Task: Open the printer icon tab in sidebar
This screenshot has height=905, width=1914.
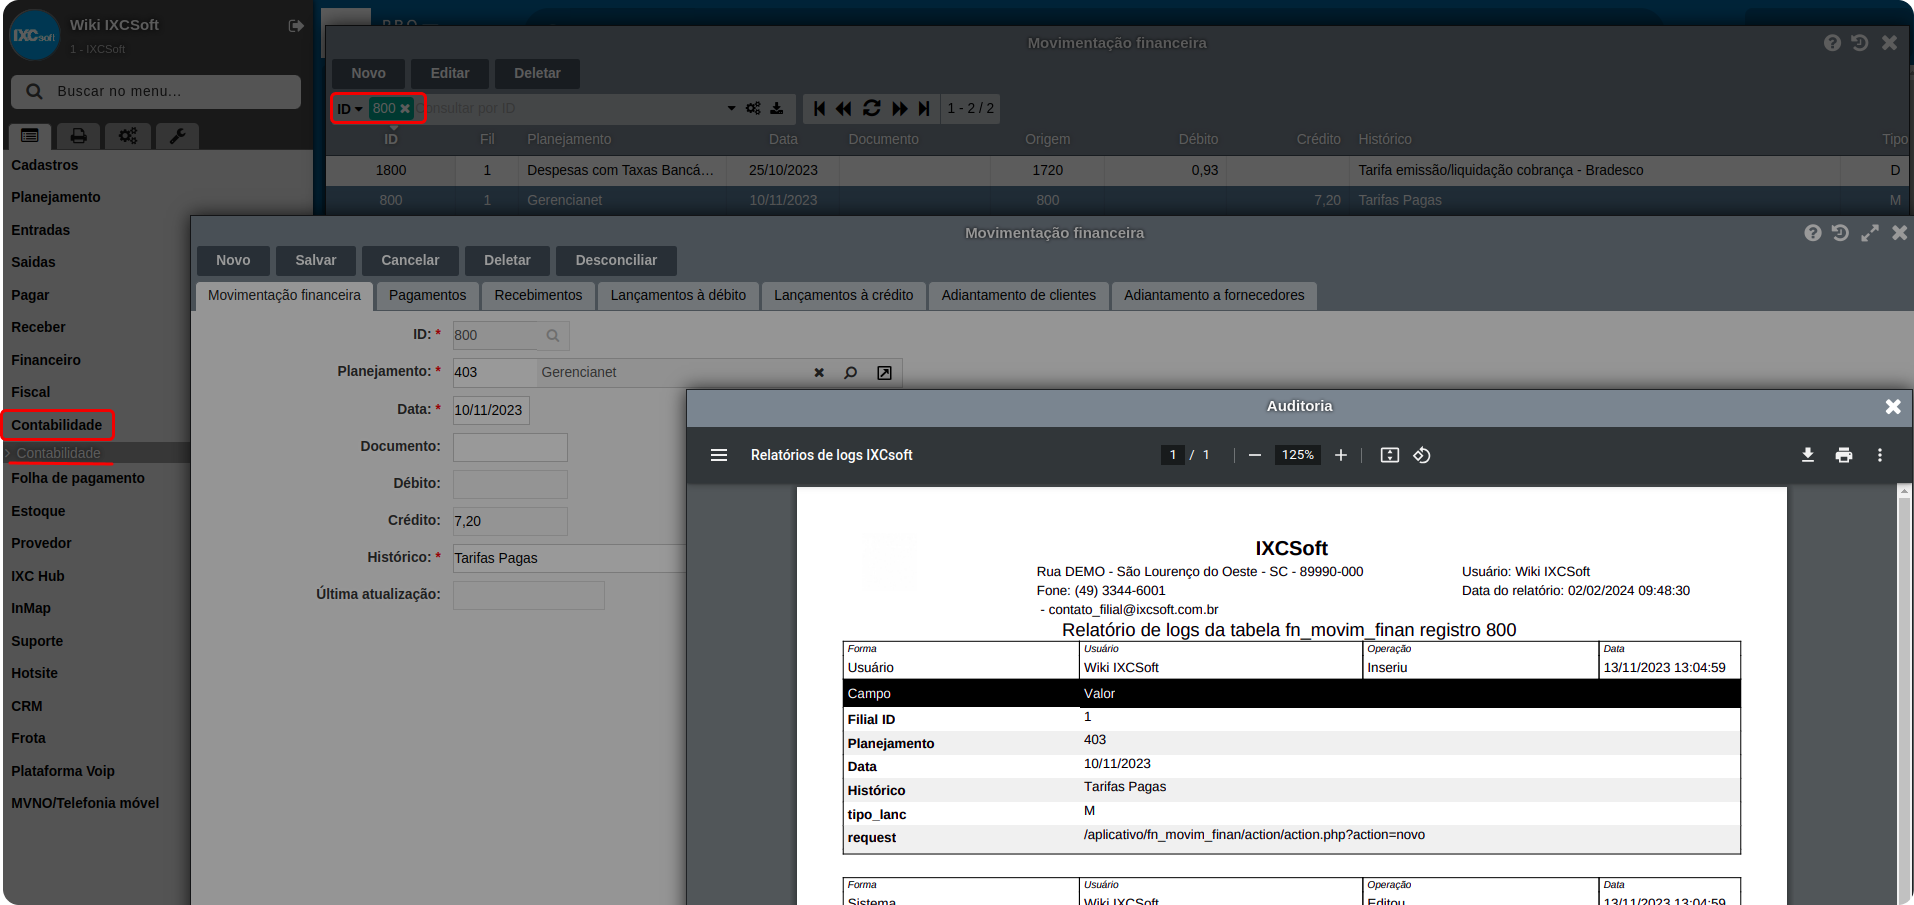Action: click(x=78, y=136)
